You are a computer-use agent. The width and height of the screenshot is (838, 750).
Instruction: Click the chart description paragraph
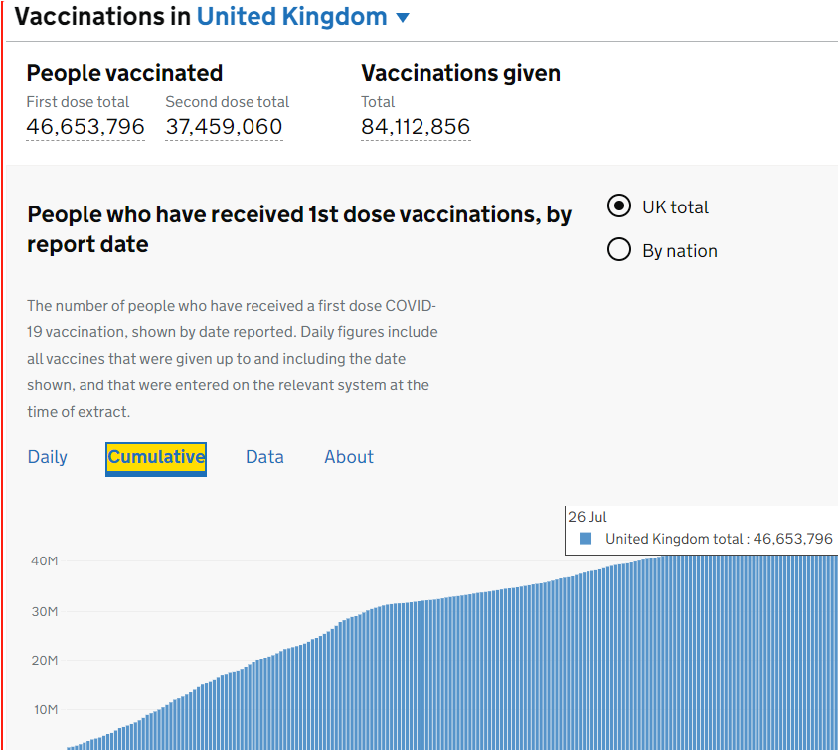(232, 359)
